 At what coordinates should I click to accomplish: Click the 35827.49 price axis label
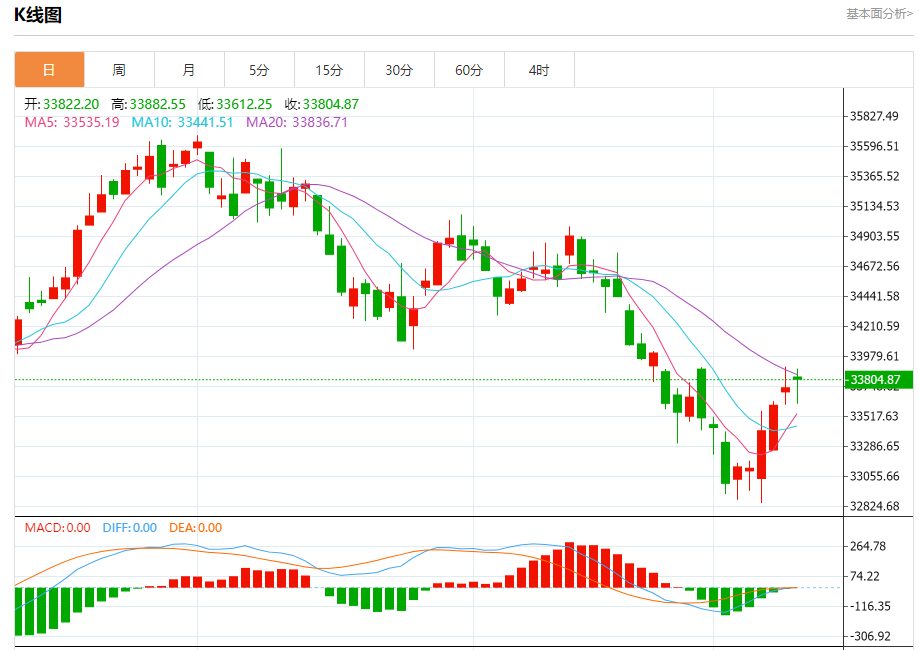874,116
